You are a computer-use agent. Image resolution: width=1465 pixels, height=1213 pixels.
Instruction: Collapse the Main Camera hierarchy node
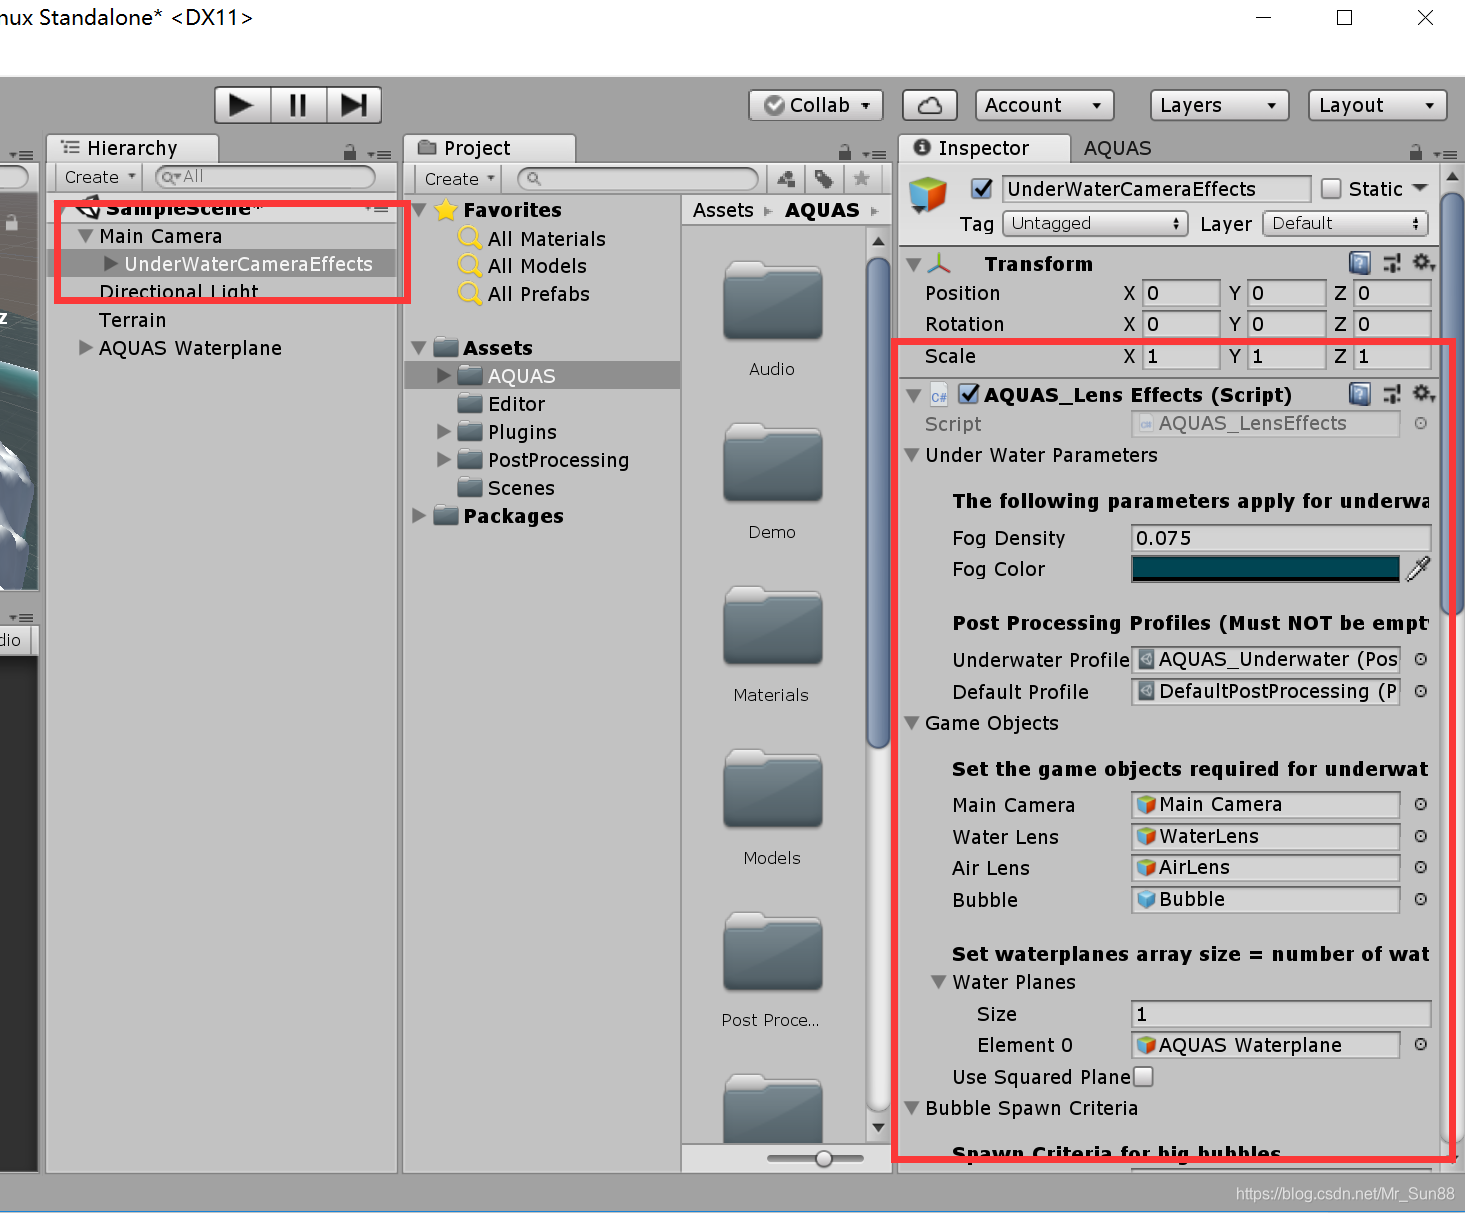[86, 236]
